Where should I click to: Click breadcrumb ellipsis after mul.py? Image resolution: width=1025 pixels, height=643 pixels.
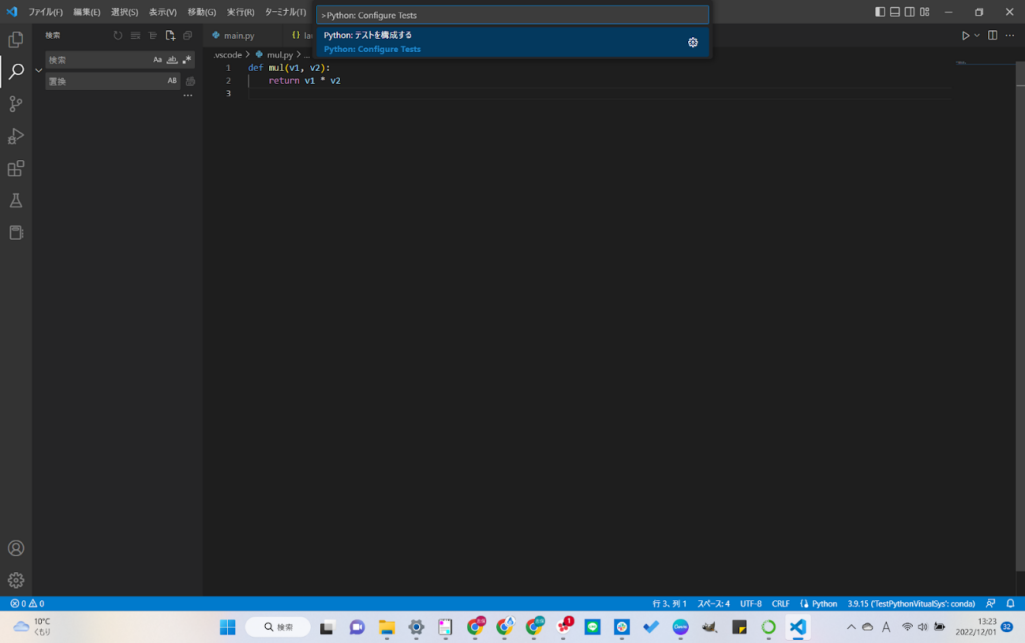pyautogui.click(x=307, y=55)
